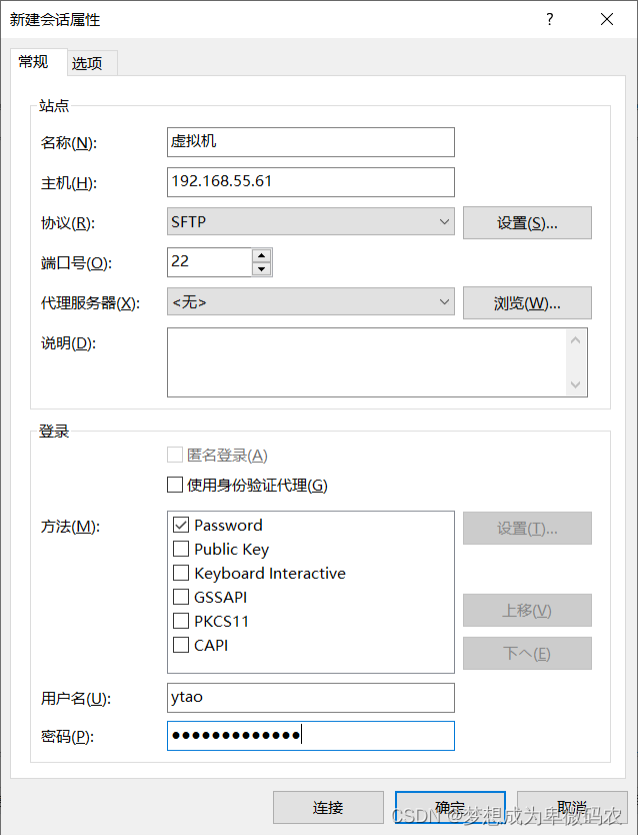Open the 代理服务器 proxy dropdown
638x835 pixels.
click(440, 302)
